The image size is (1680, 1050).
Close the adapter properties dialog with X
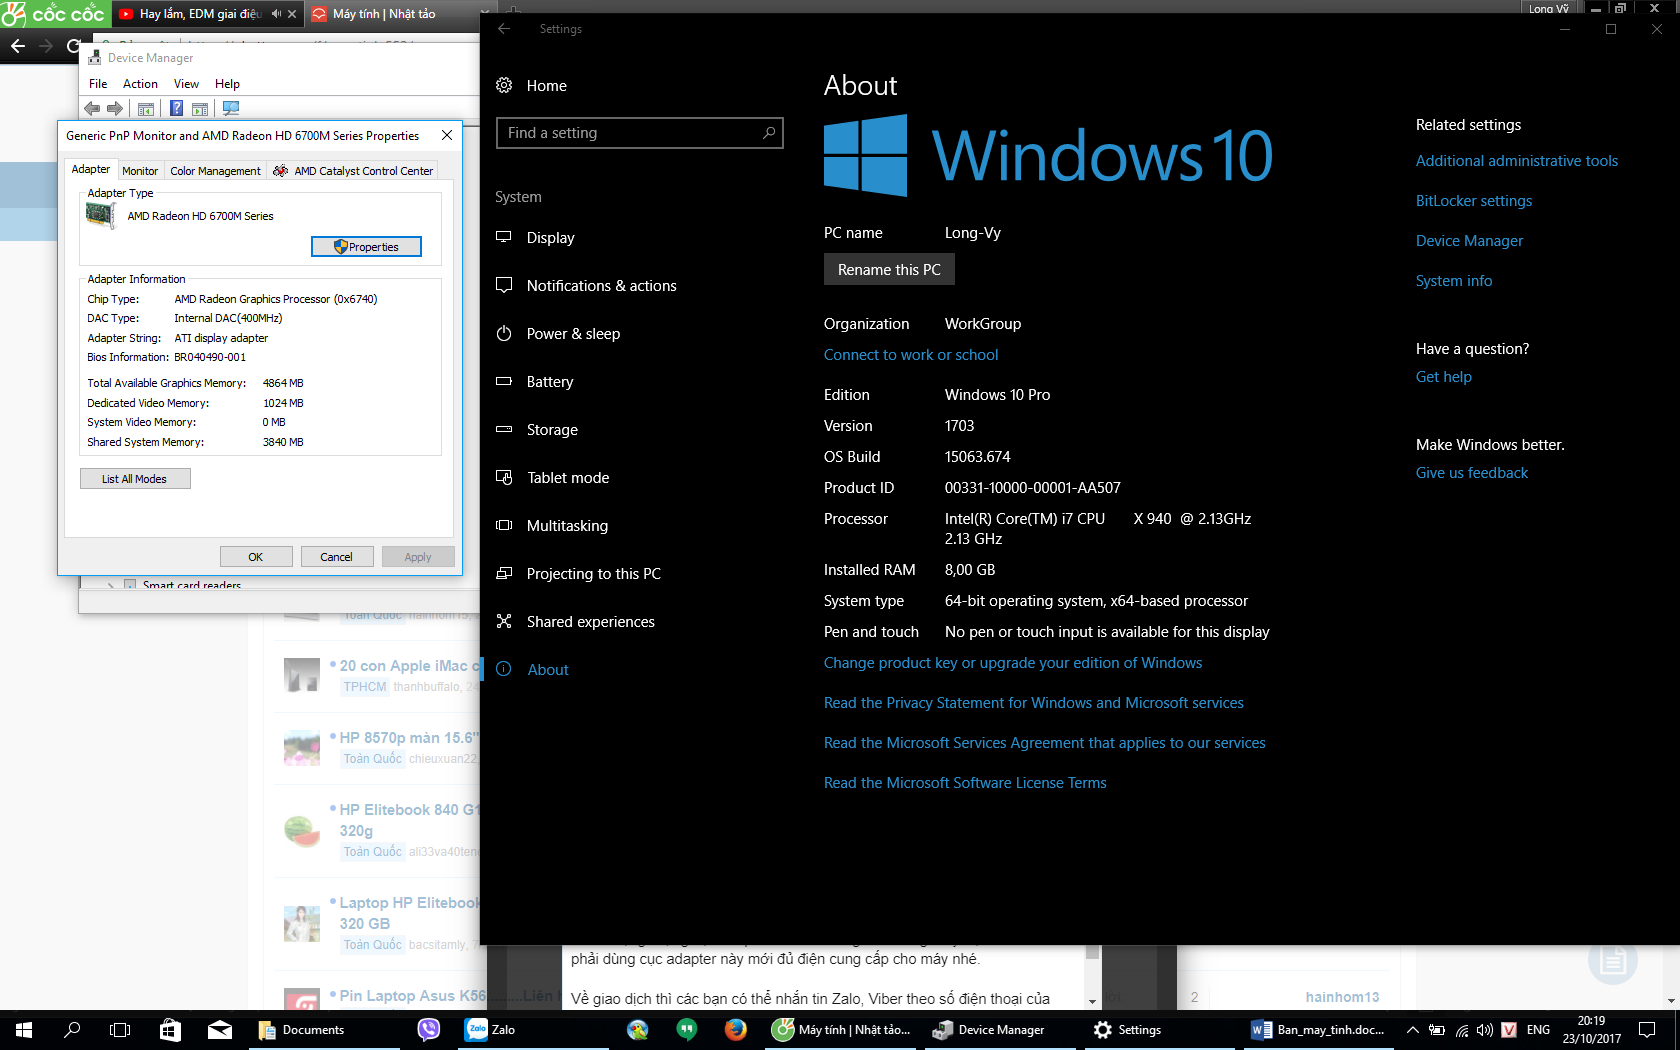pyautogui.click(x=447, y=135)
